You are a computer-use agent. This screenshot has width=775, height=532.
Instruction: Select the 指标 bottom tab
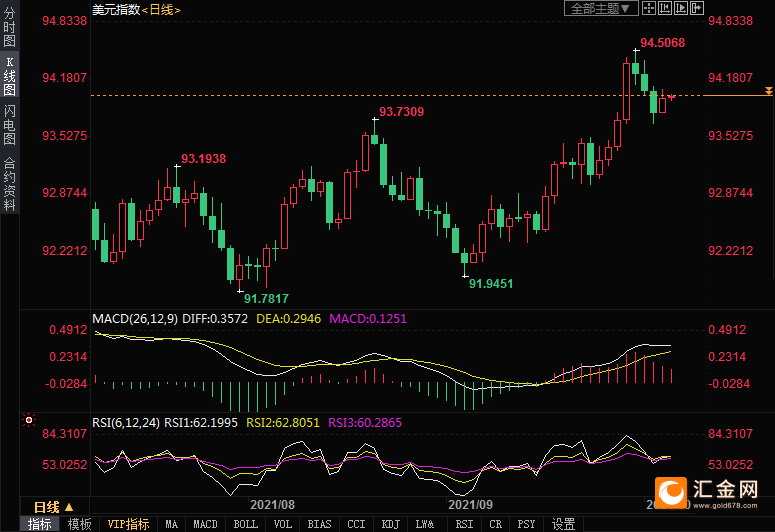[x=40, y=524]
